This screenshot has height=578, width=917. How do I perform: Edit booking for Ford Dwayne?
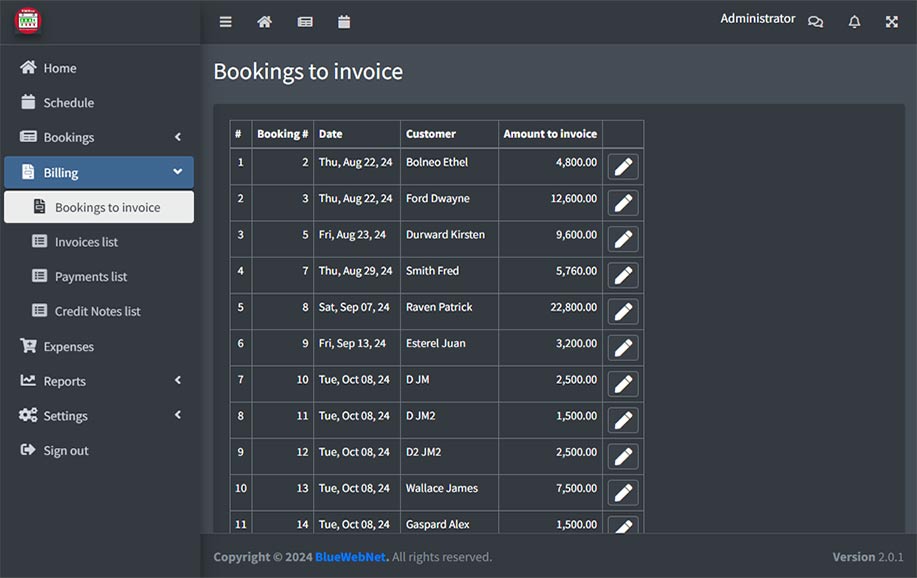pos(623,203)
